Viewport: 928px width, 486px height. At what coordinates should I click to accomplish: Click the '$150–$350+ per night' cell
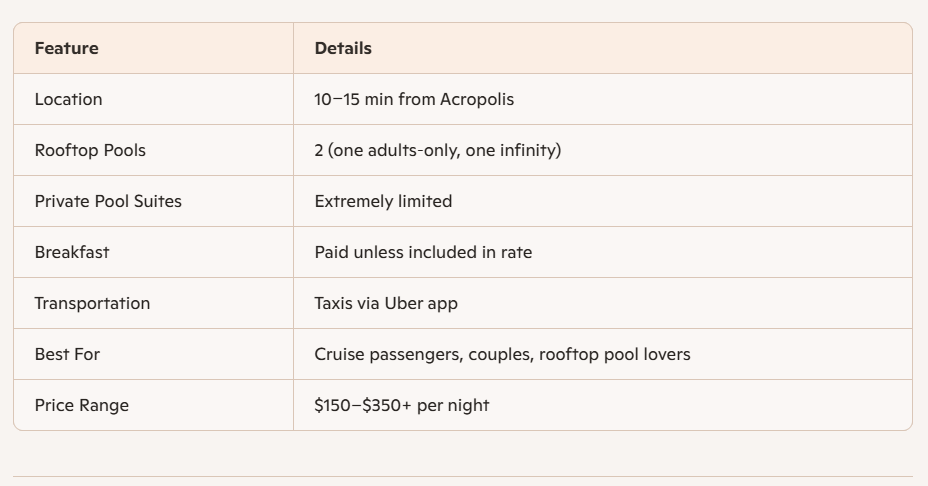click(401, 405)
